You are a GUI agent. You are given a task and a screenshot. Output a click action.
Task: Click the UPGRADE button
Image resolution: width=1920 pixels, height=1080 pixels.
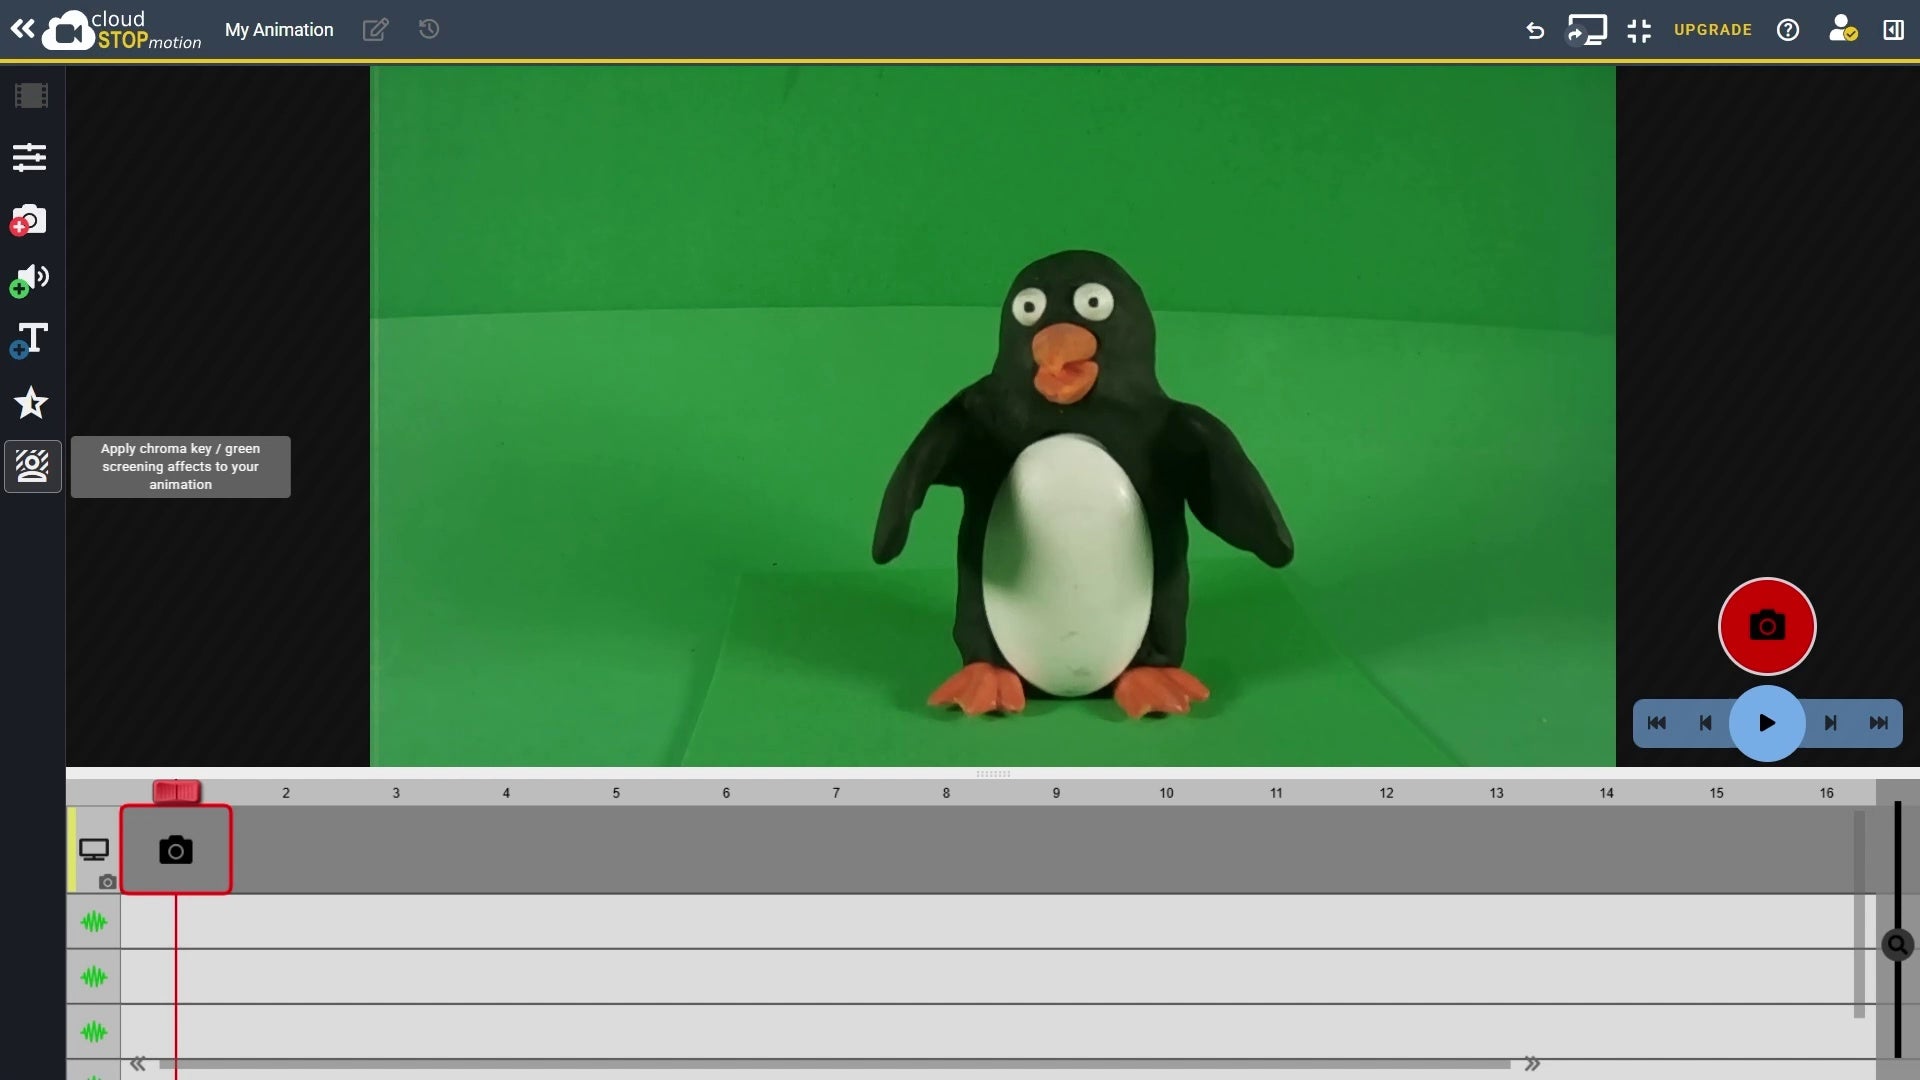click(1712, 30)
